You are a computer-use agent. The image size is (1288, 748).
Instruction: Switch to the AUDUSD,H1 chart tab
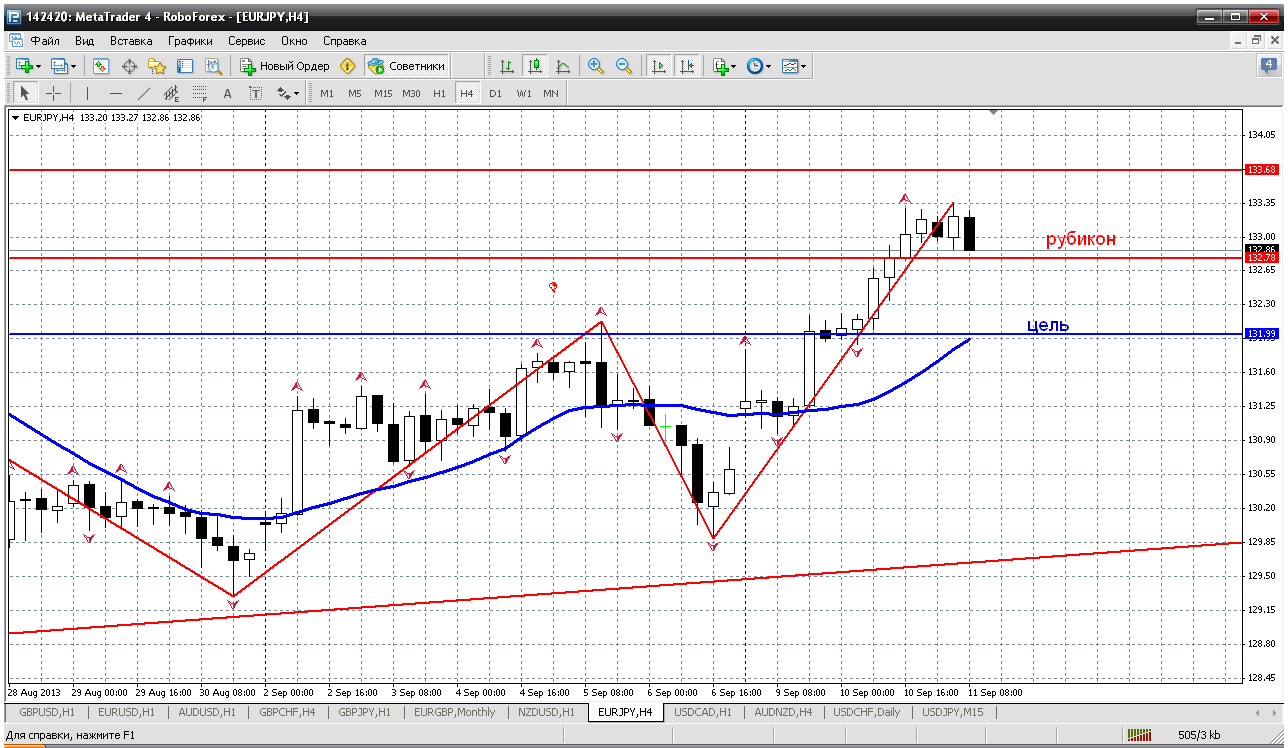207,712
